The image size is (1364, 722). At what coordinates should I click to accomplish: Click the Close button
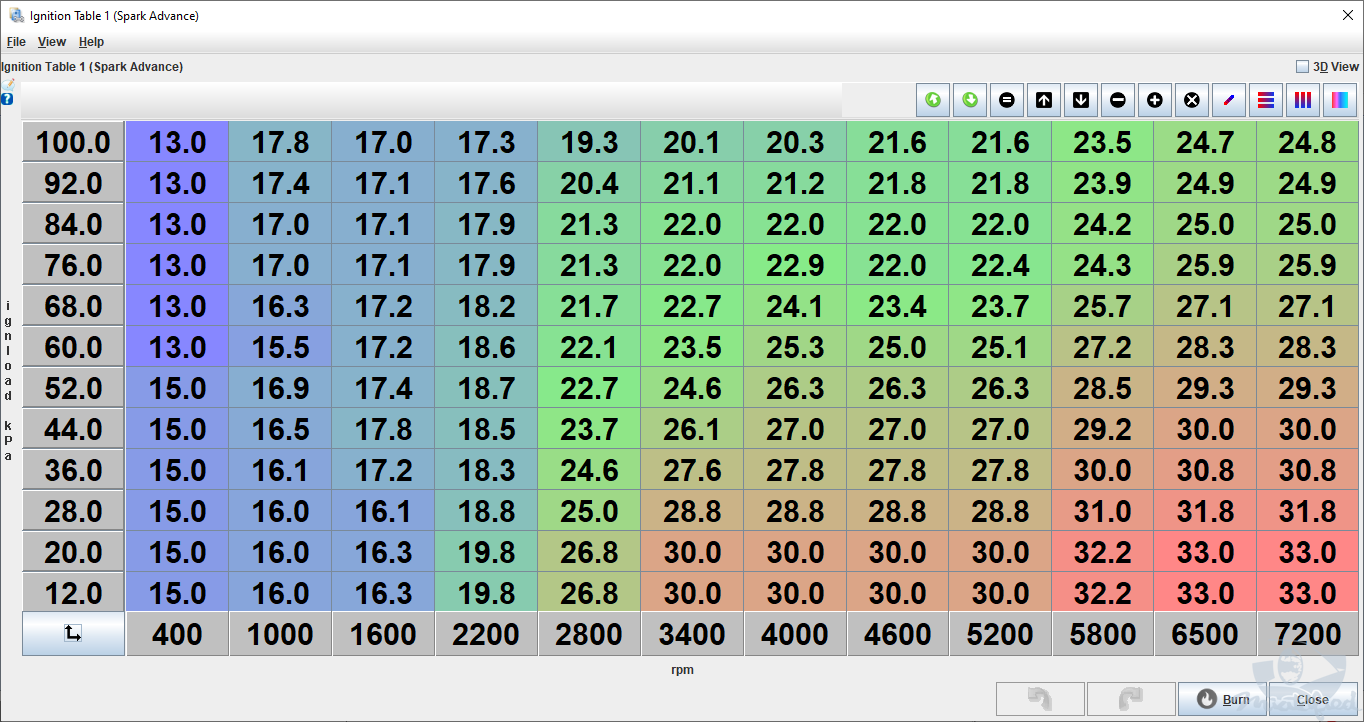point(1313,698)
